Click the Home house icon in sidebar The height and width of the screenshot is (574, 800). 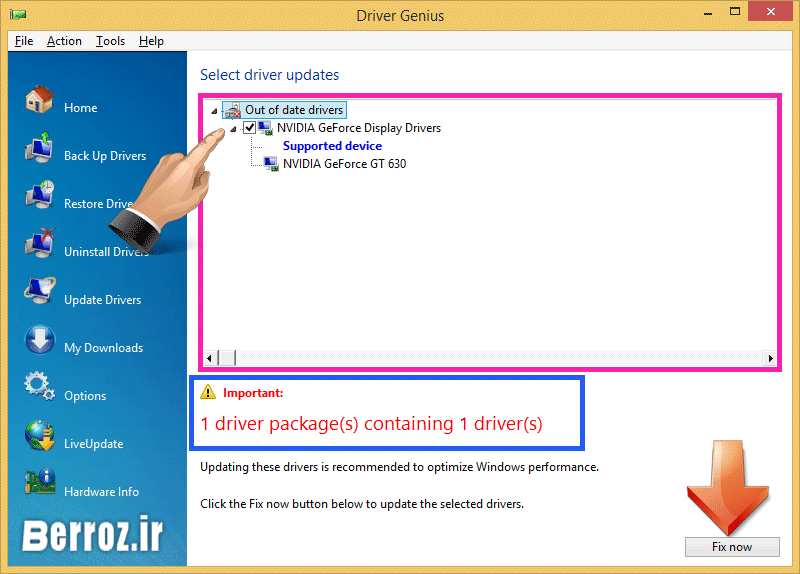coord(39,100)
